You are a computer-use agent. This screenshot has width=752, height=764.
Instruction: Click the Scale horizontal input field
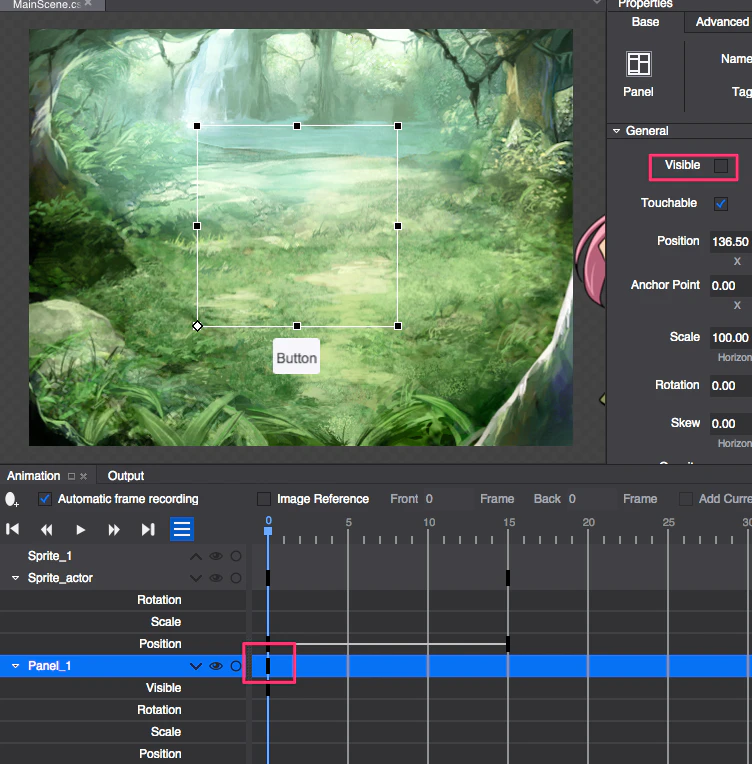pos(731,338)
